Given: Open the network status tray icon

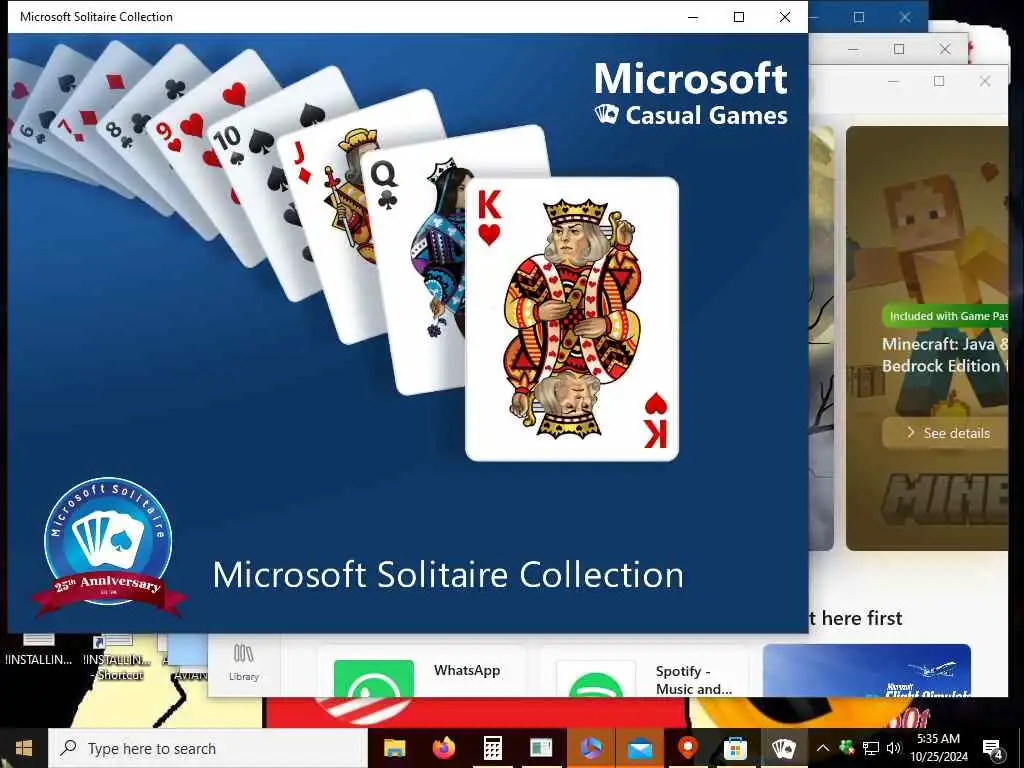Looking at the screenshot, I should click(x=871, y=748).
